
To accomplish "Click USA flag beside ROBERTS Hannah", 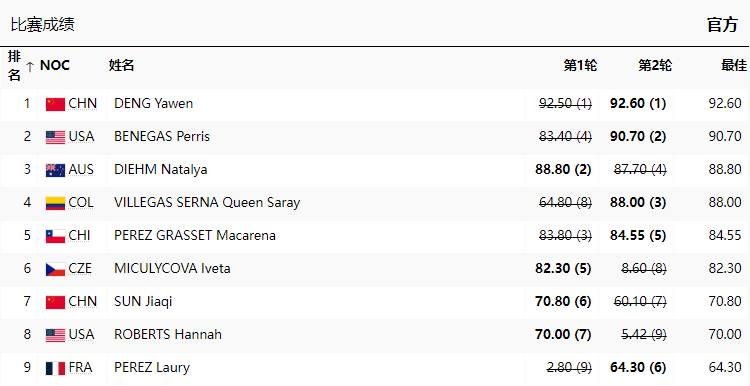I will pos(55,335).
